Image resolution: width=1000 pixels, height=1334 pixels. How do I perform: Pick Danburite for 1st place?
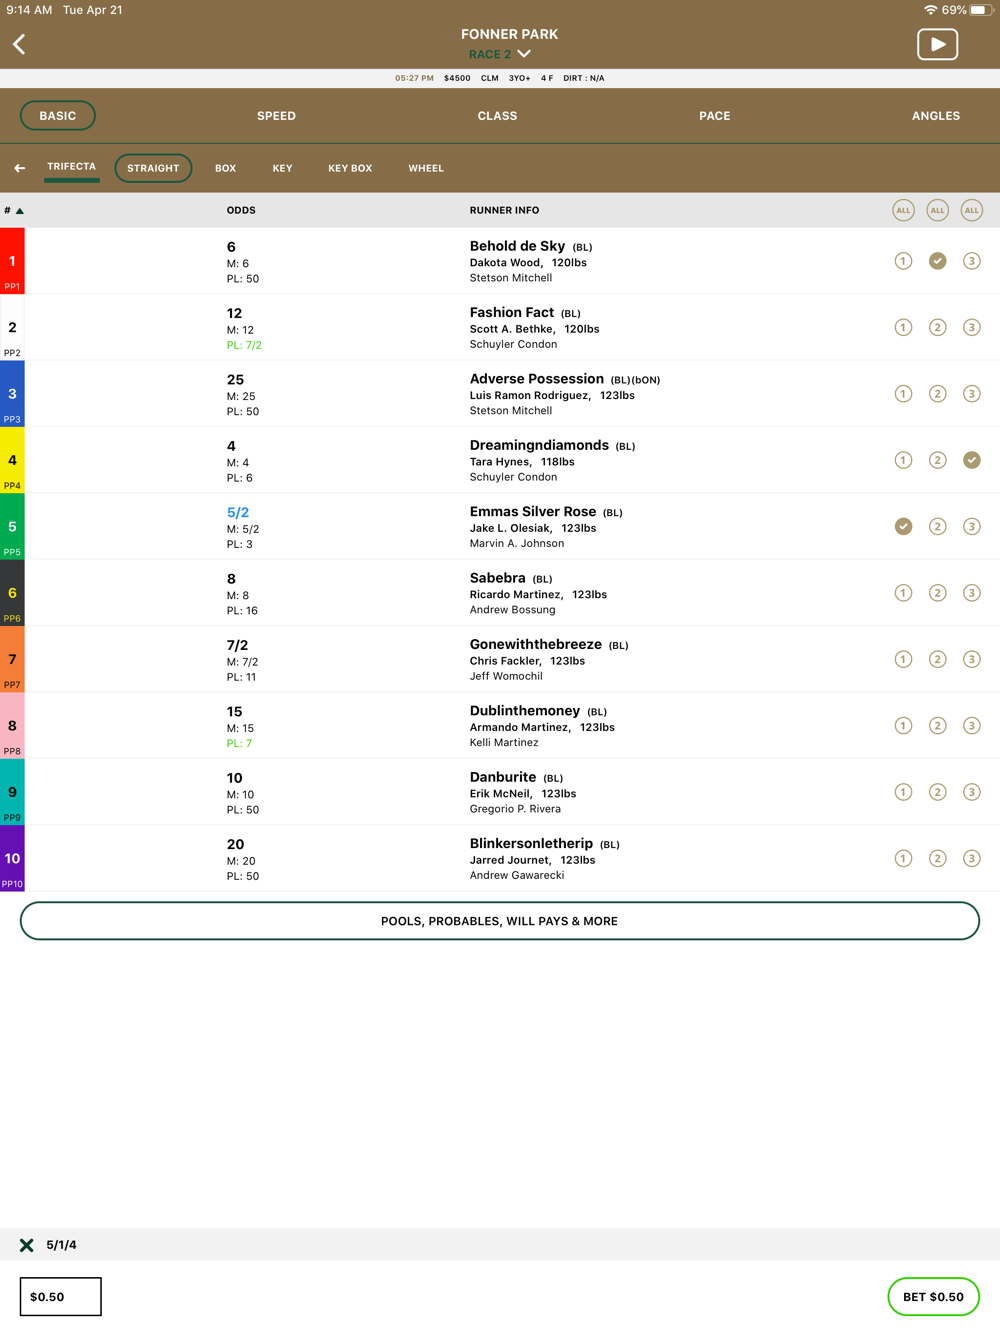(x=903, y=792)
